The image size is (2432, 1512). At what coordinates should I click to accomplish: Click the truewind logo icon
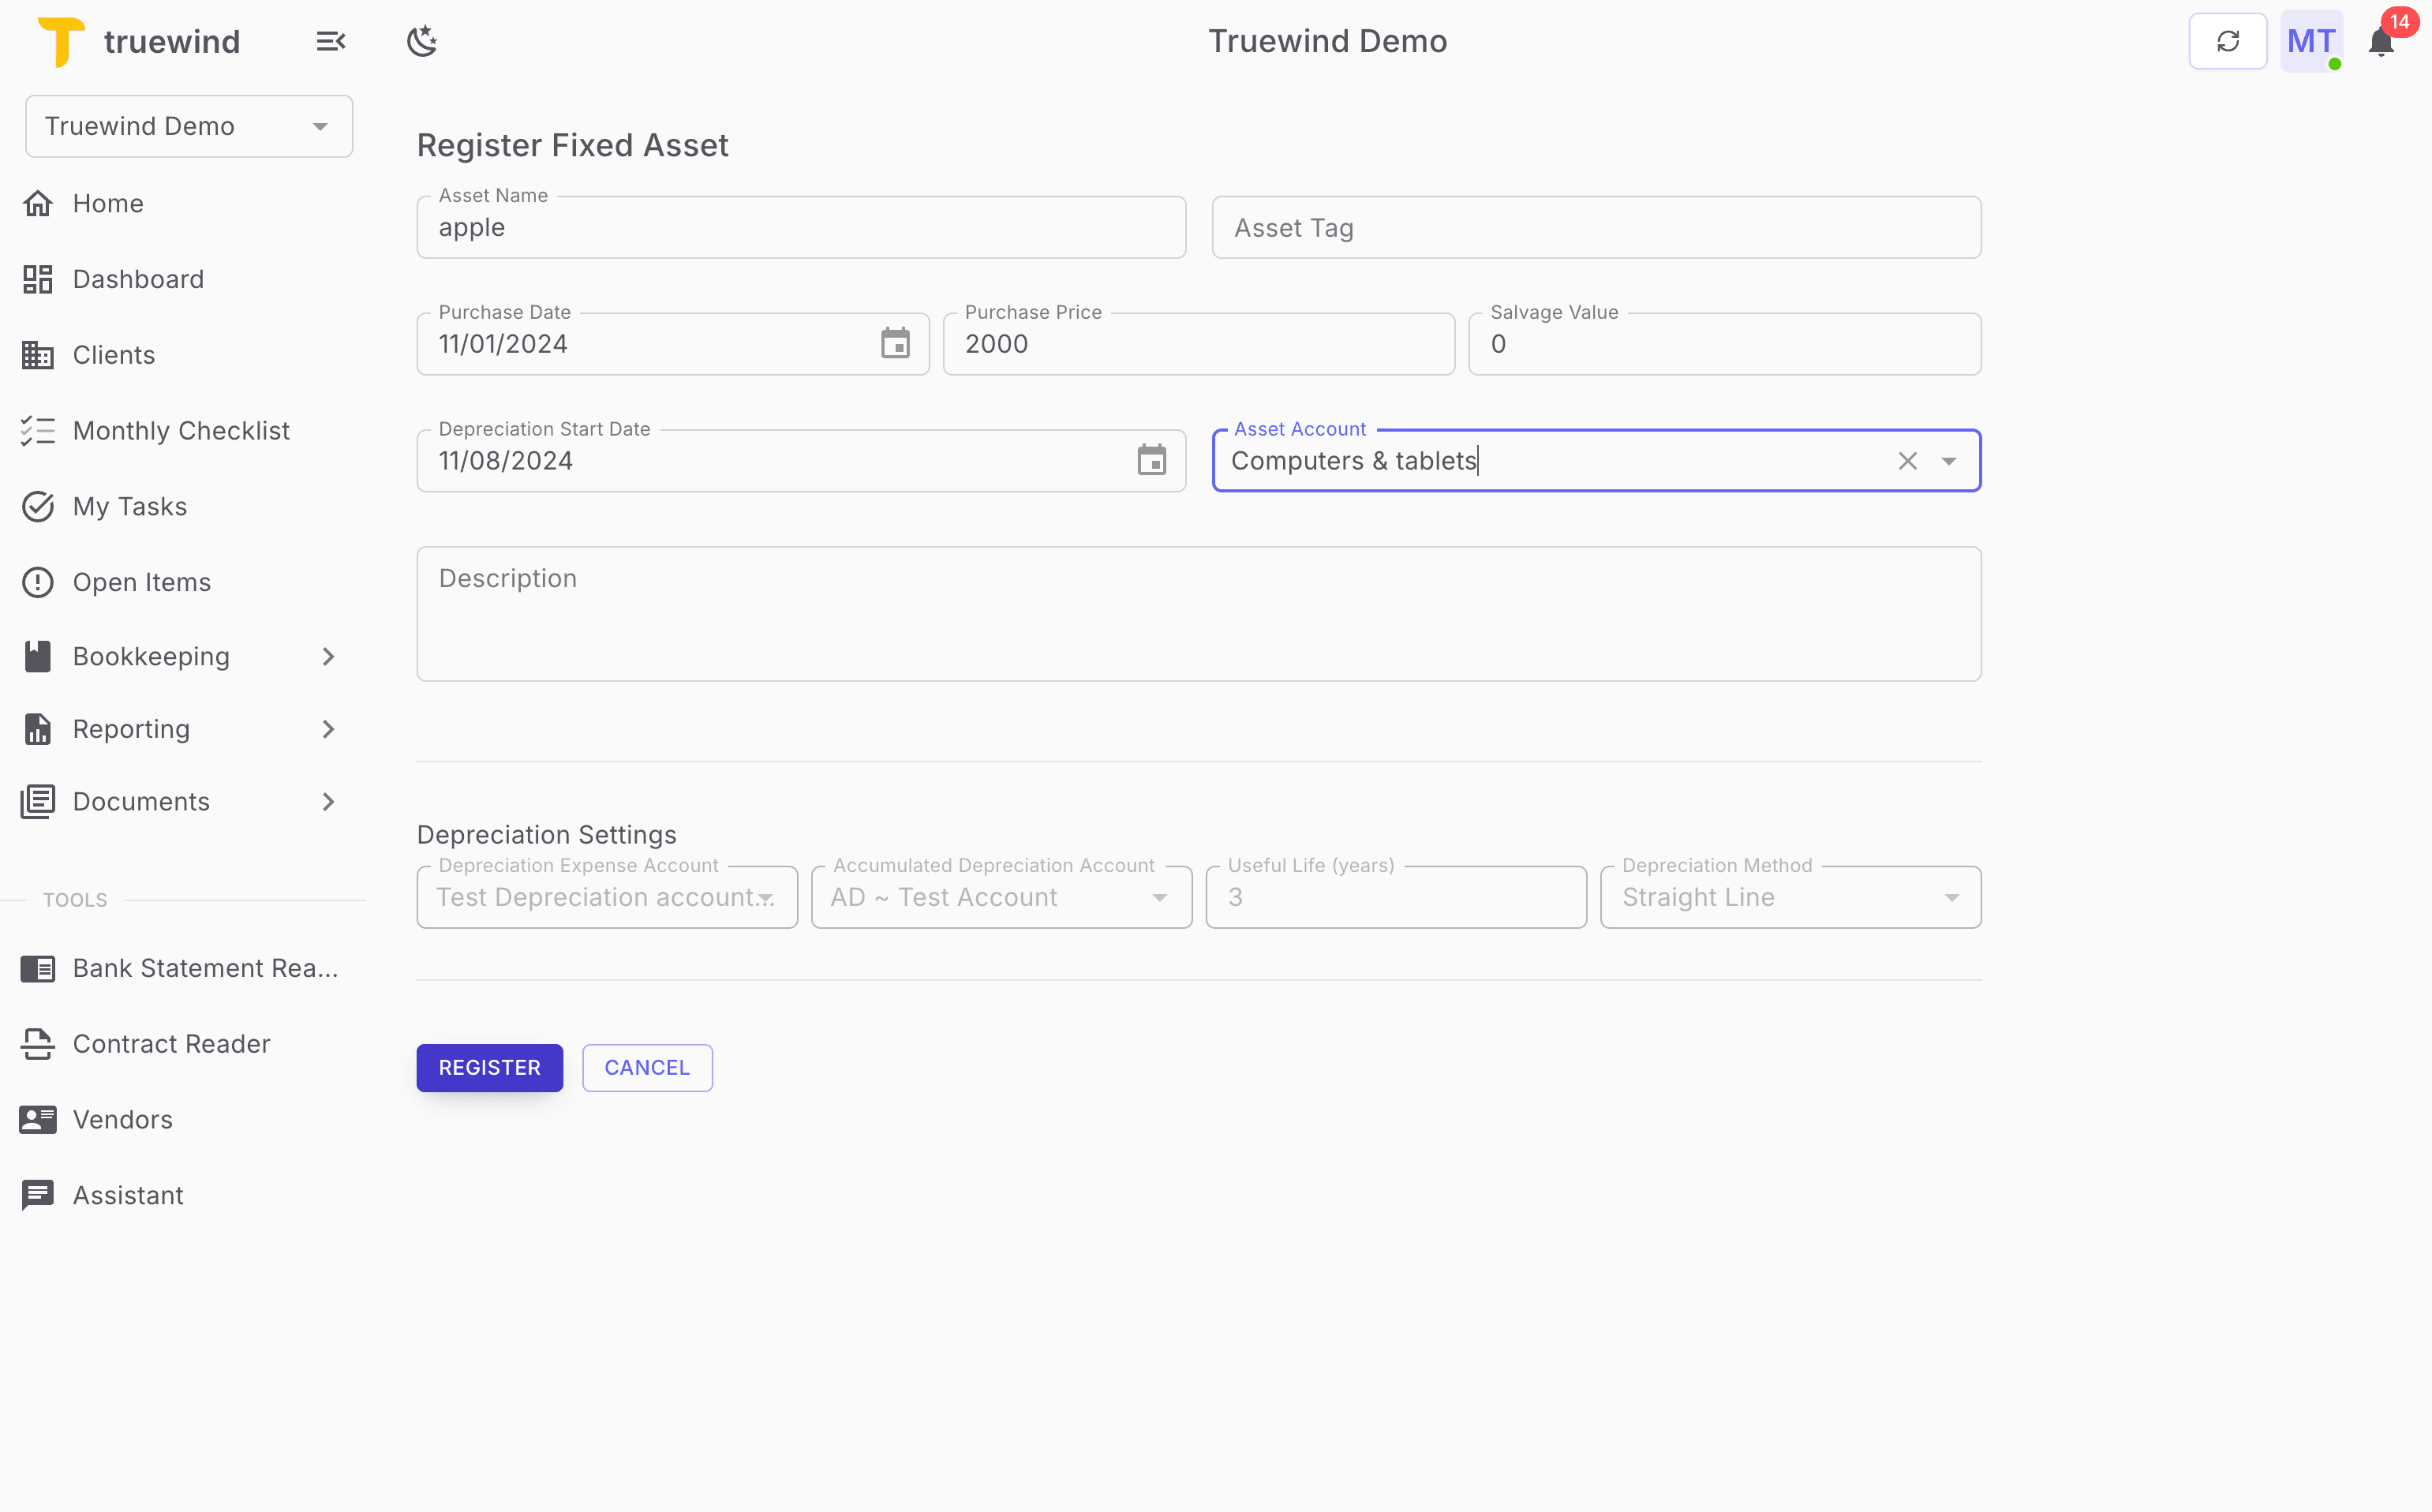pos(58,40)
